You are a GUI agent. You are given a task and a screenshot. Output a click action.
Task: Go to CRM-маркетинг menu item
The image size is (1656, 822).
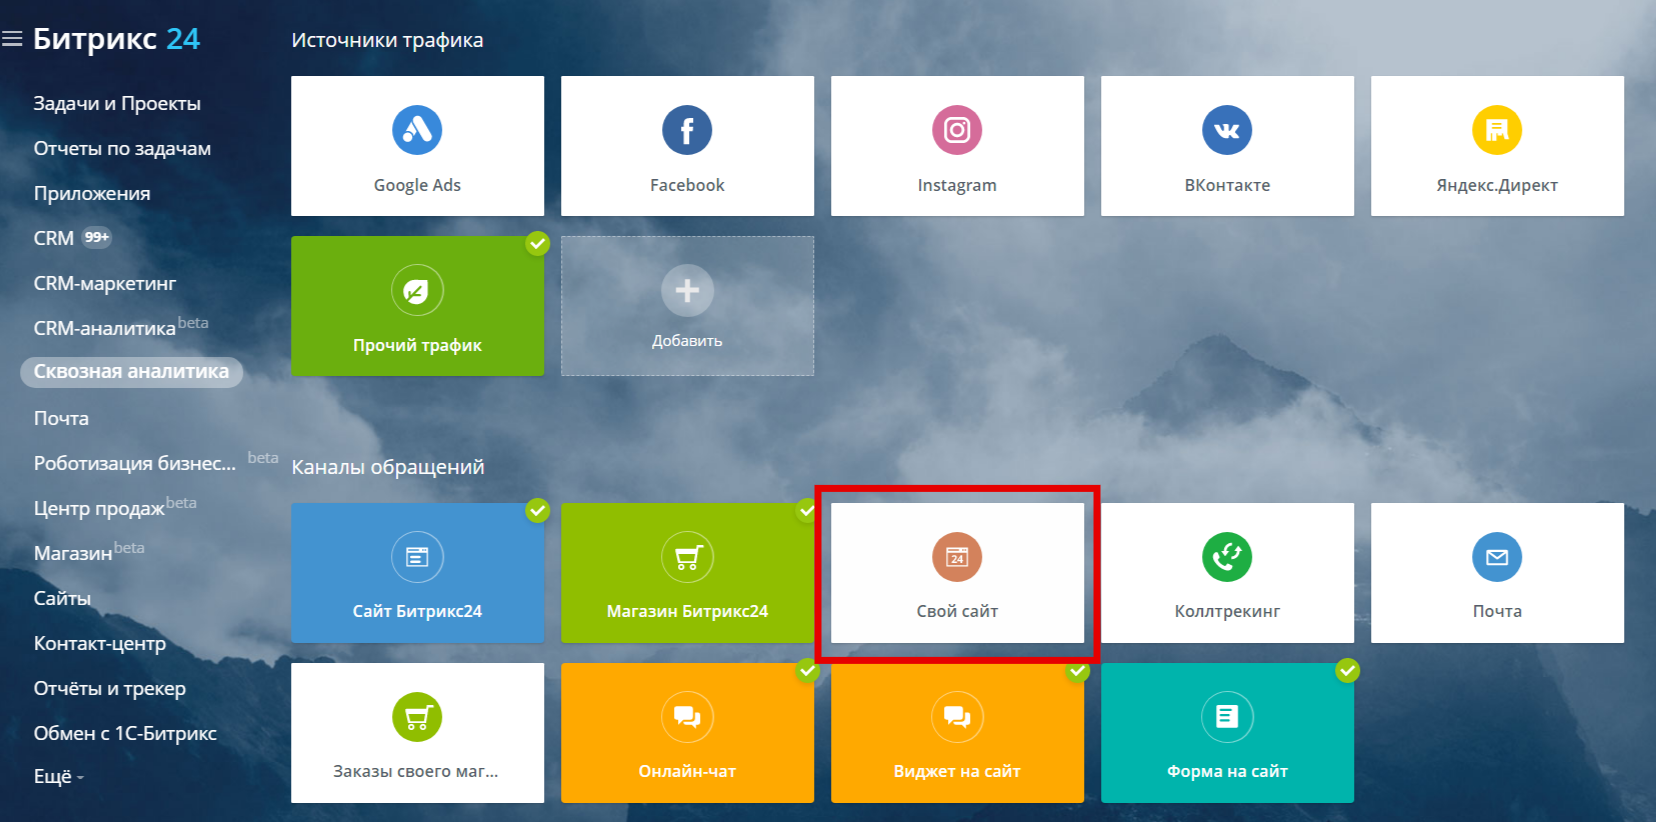tap(105, 284)
